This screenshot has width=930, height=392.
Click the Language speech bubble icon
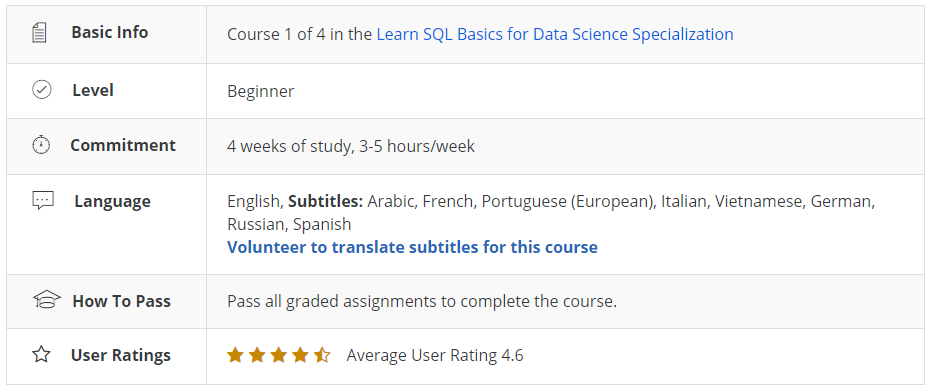point(43,201)
